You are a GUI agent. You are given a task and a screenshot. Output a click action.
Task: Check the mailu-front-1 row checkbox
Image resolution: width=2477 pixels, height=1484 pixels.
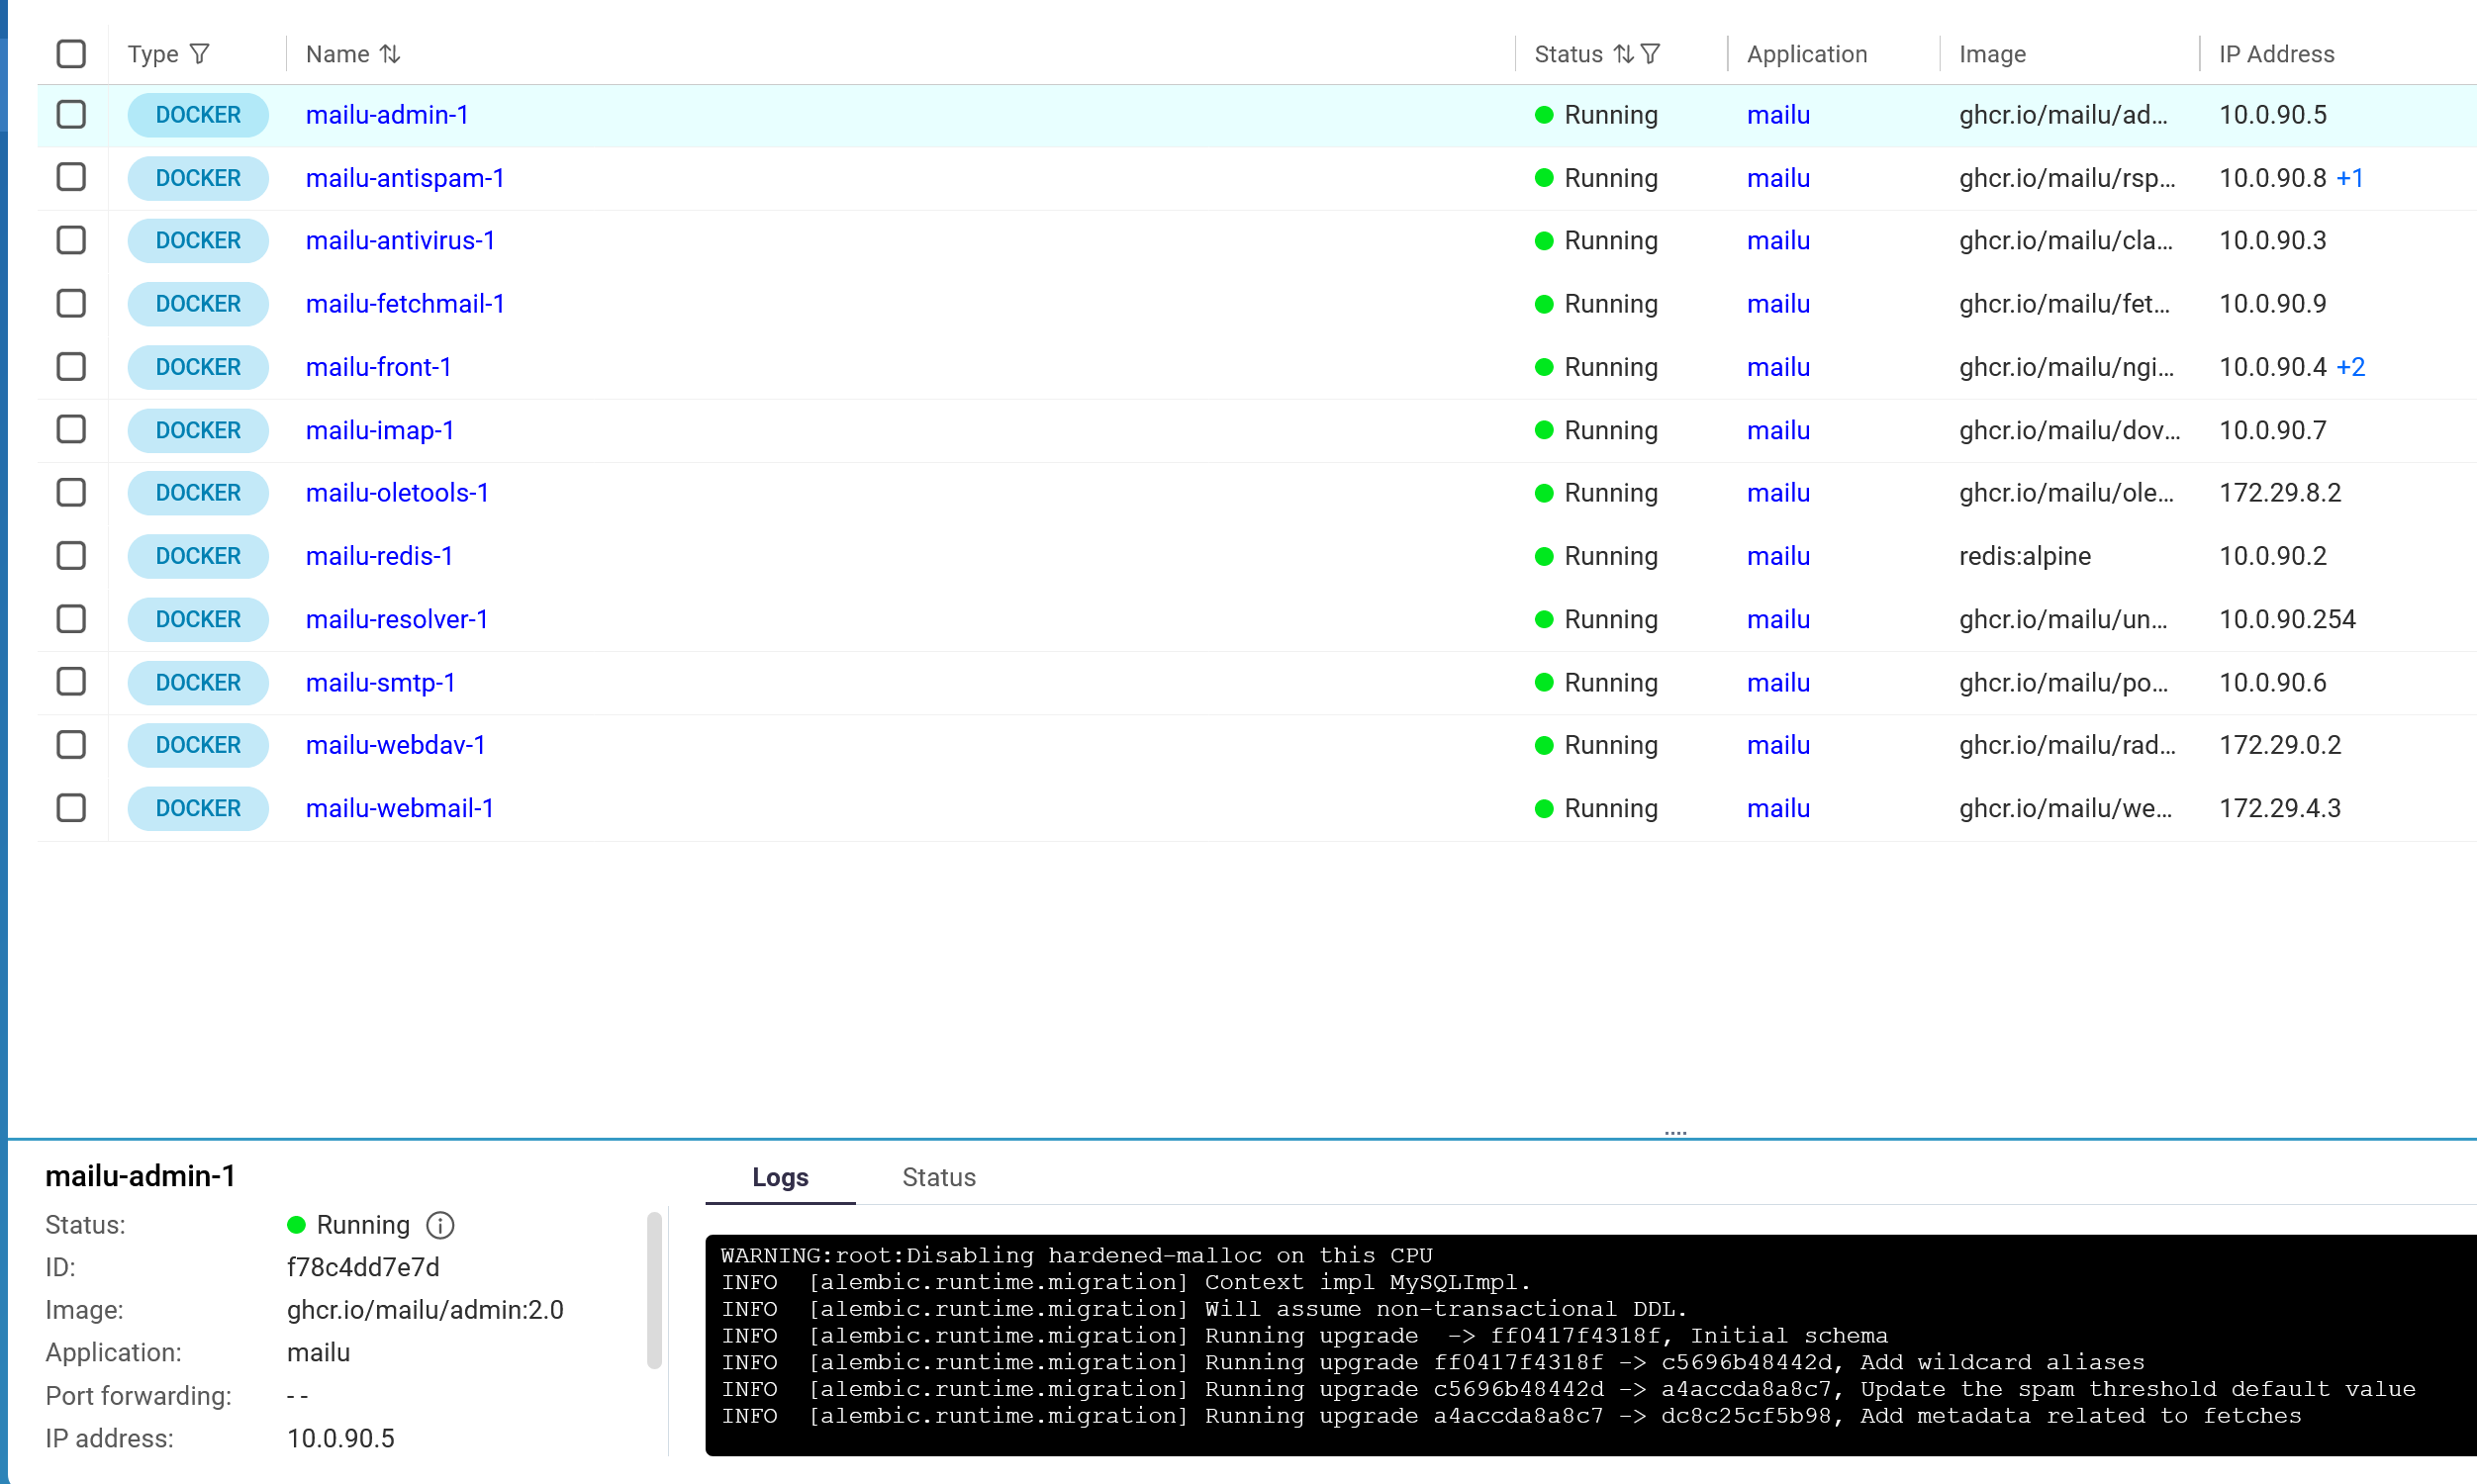coord(71,367)
